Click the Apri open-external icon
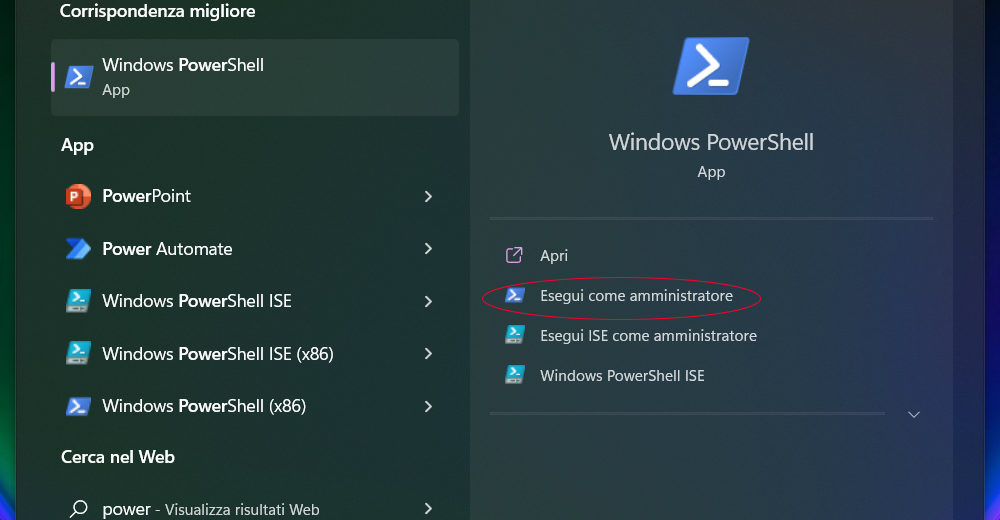Image resolution: width=1000 pixels, height=520 pixels. 515,255
